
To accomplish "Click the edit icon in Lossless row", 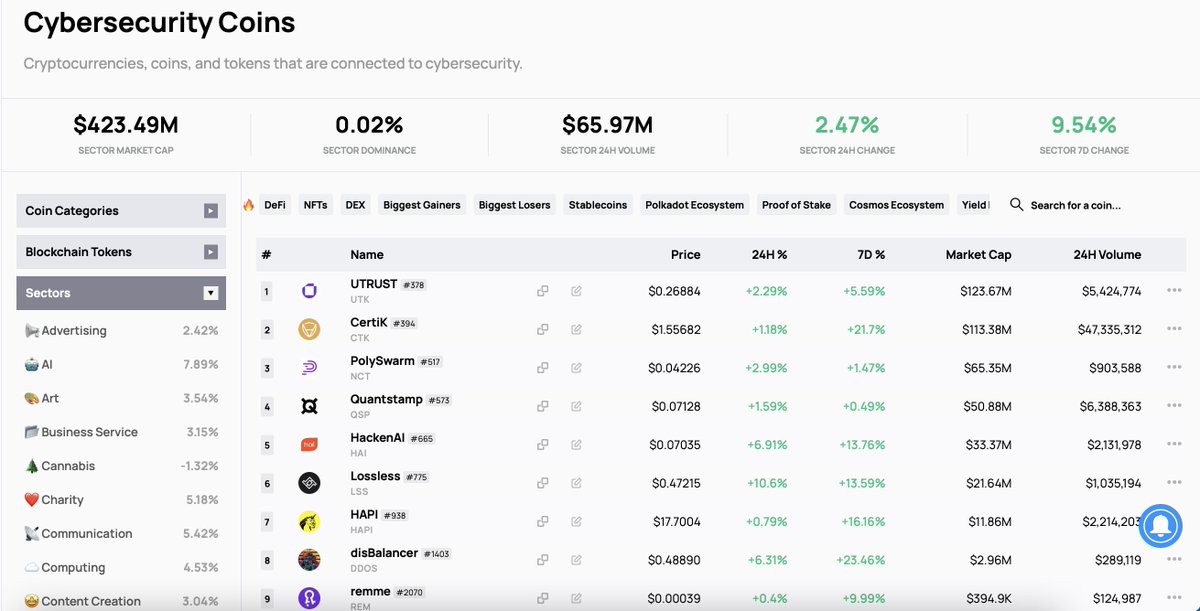I will [x=576, y=483].
